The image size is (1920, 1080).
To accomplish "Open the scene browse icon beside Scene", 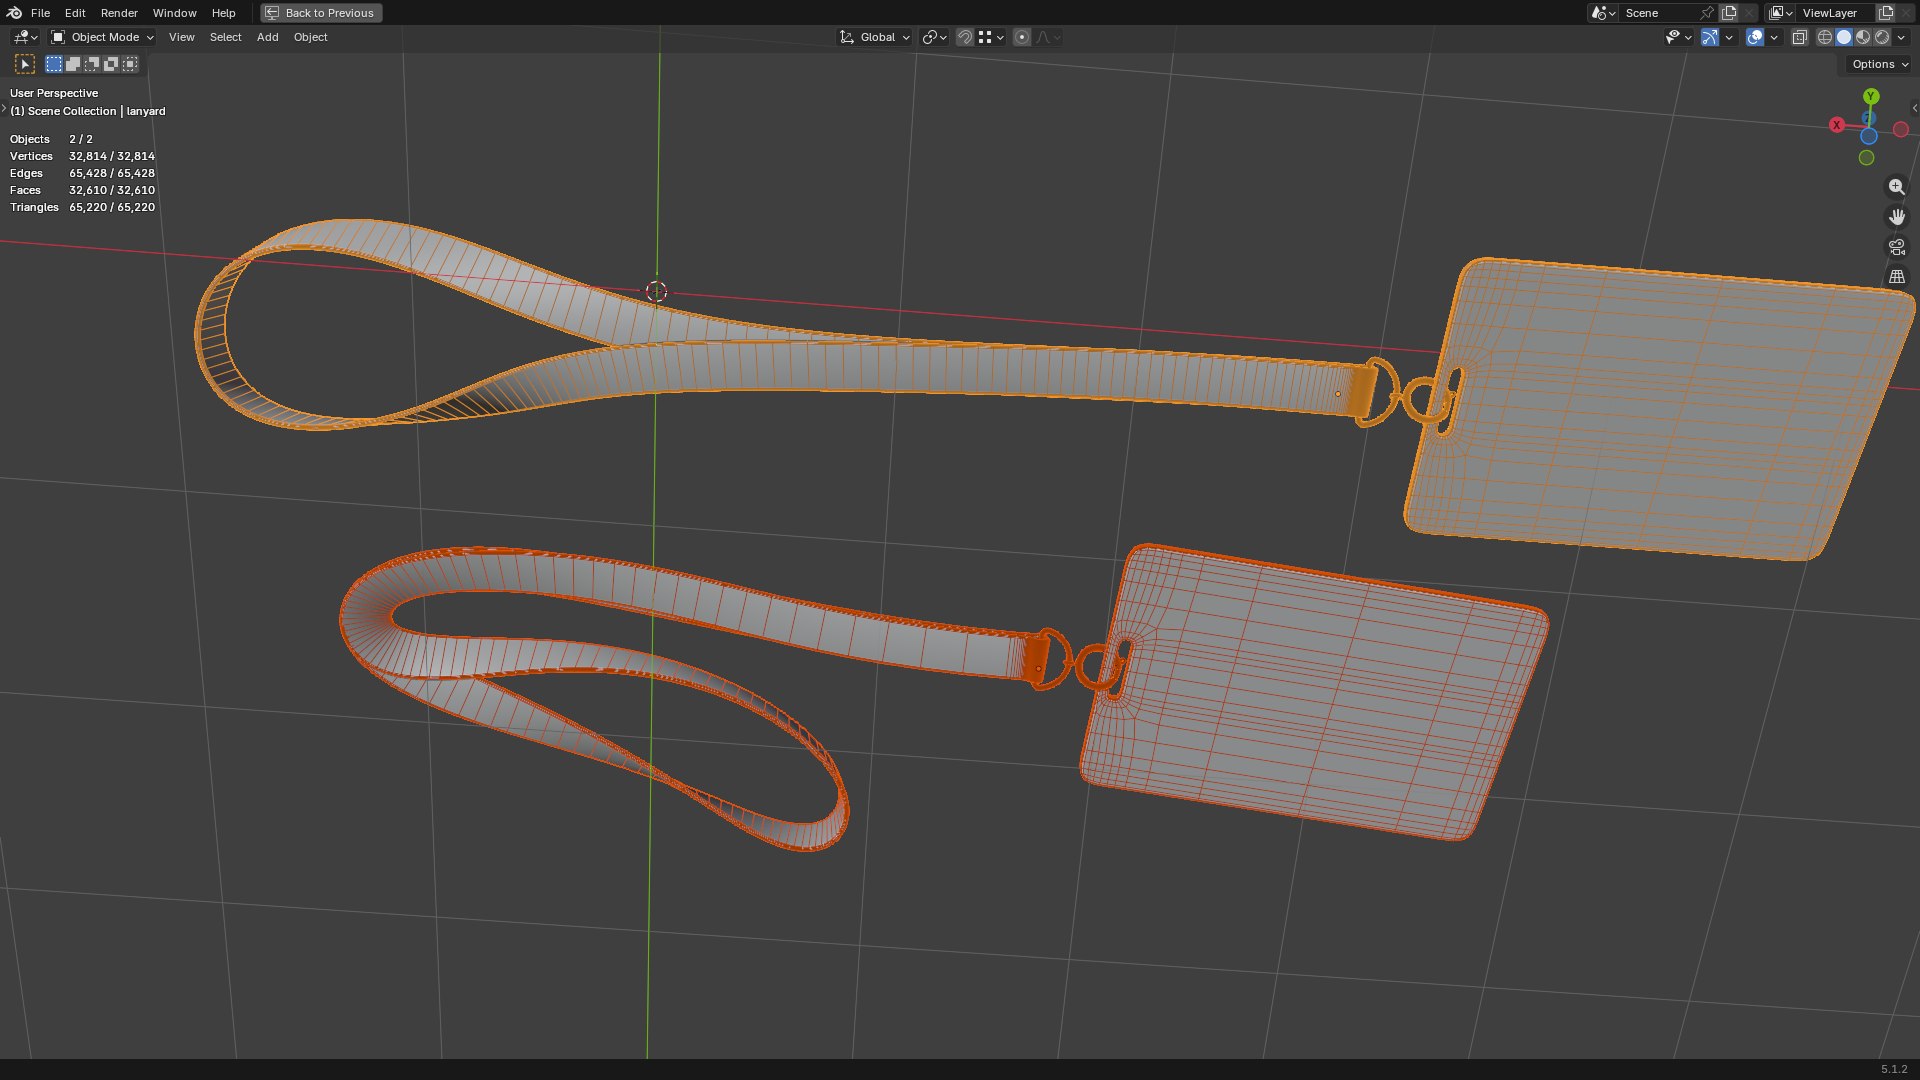I will (x=1603, y=13).
